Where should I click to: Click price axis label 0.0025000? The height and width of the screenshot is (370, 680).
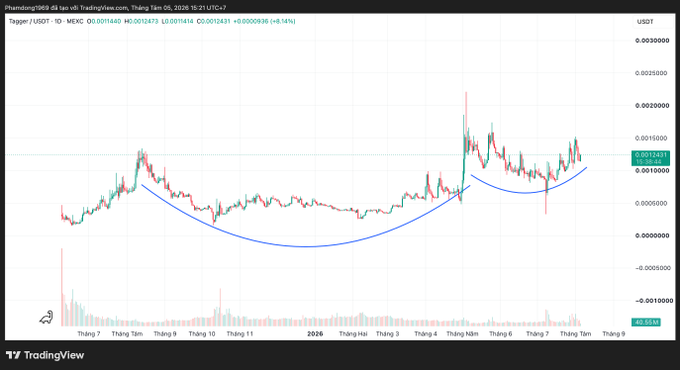click(x=651, y=73)
